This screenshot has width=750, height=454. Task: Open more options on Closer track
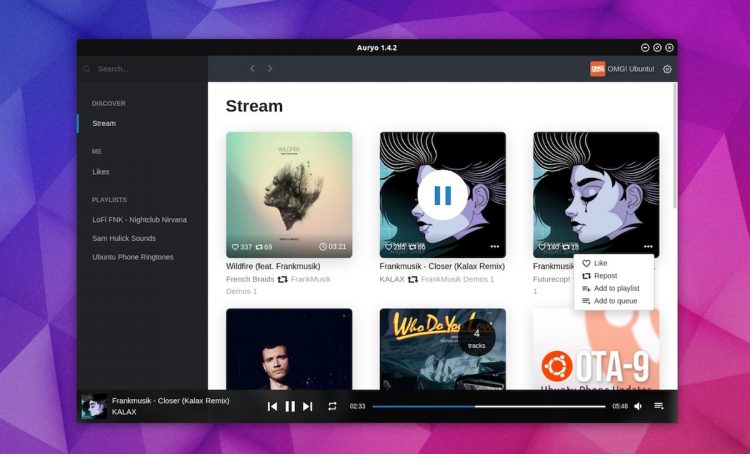point(495,246)
